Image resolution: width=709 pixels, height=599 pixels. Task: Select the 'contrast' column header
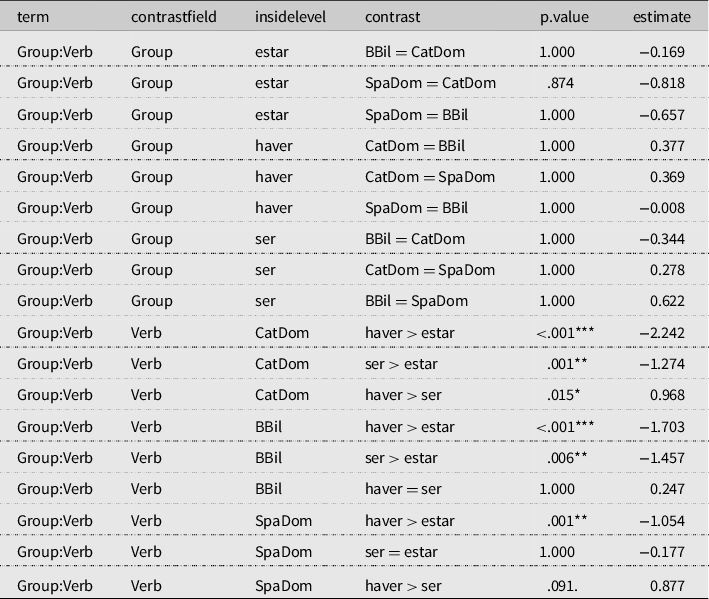(x=392, y=18)
